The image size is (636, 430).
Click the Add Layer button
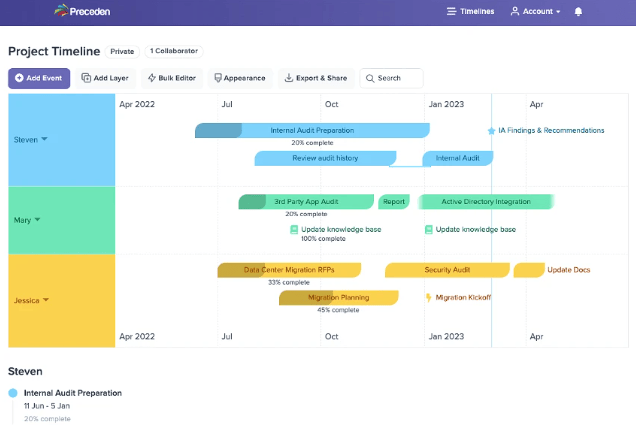(104, 78)
